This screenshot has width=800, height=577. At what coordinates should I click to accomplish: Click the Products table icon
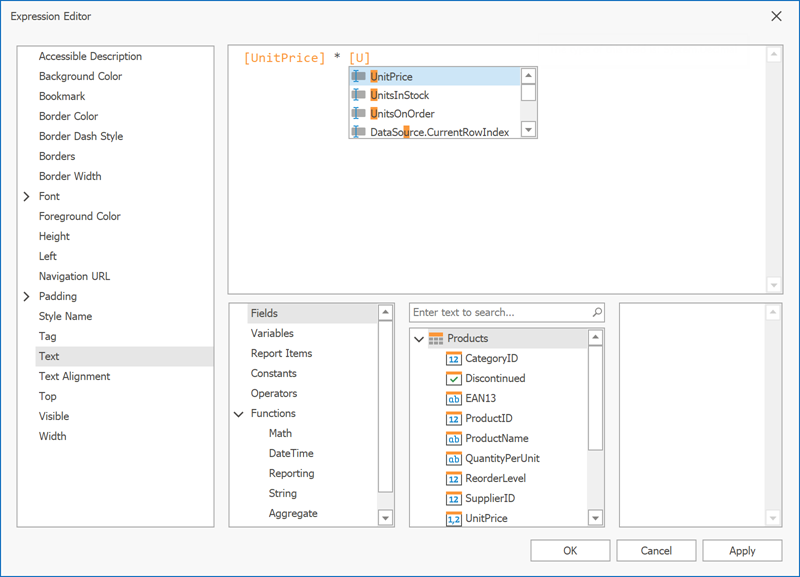pos(436,338)
